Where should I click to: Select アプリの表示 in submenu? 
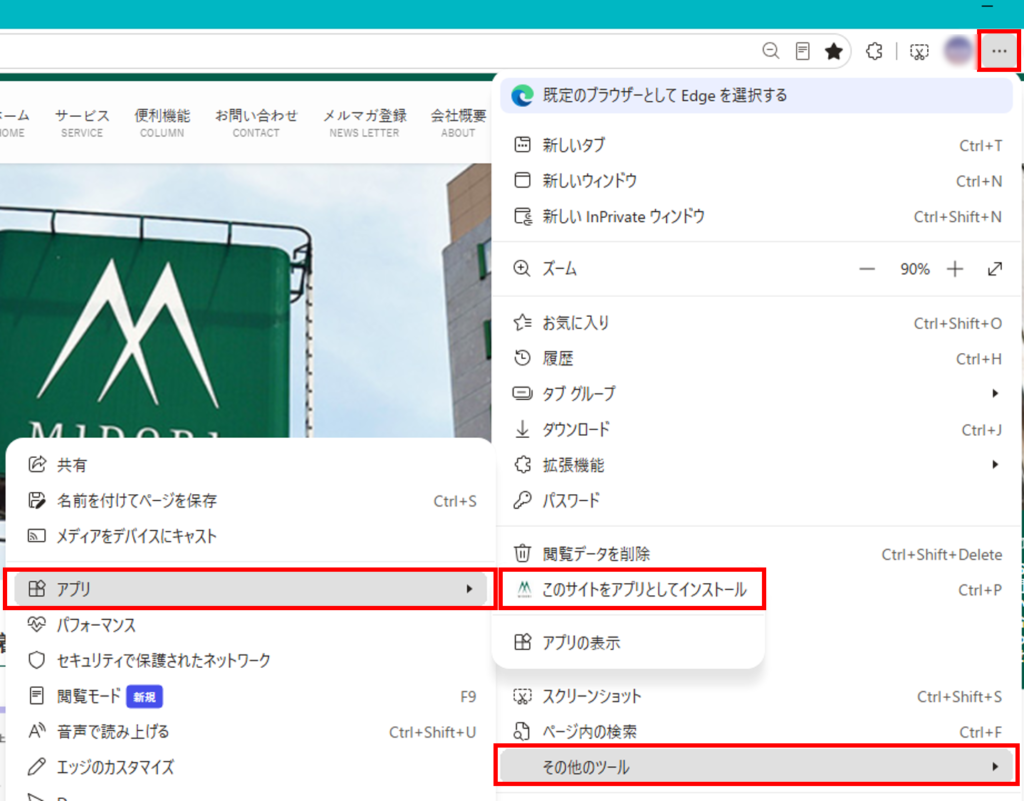pyautogui.click(x=628, y=643)
